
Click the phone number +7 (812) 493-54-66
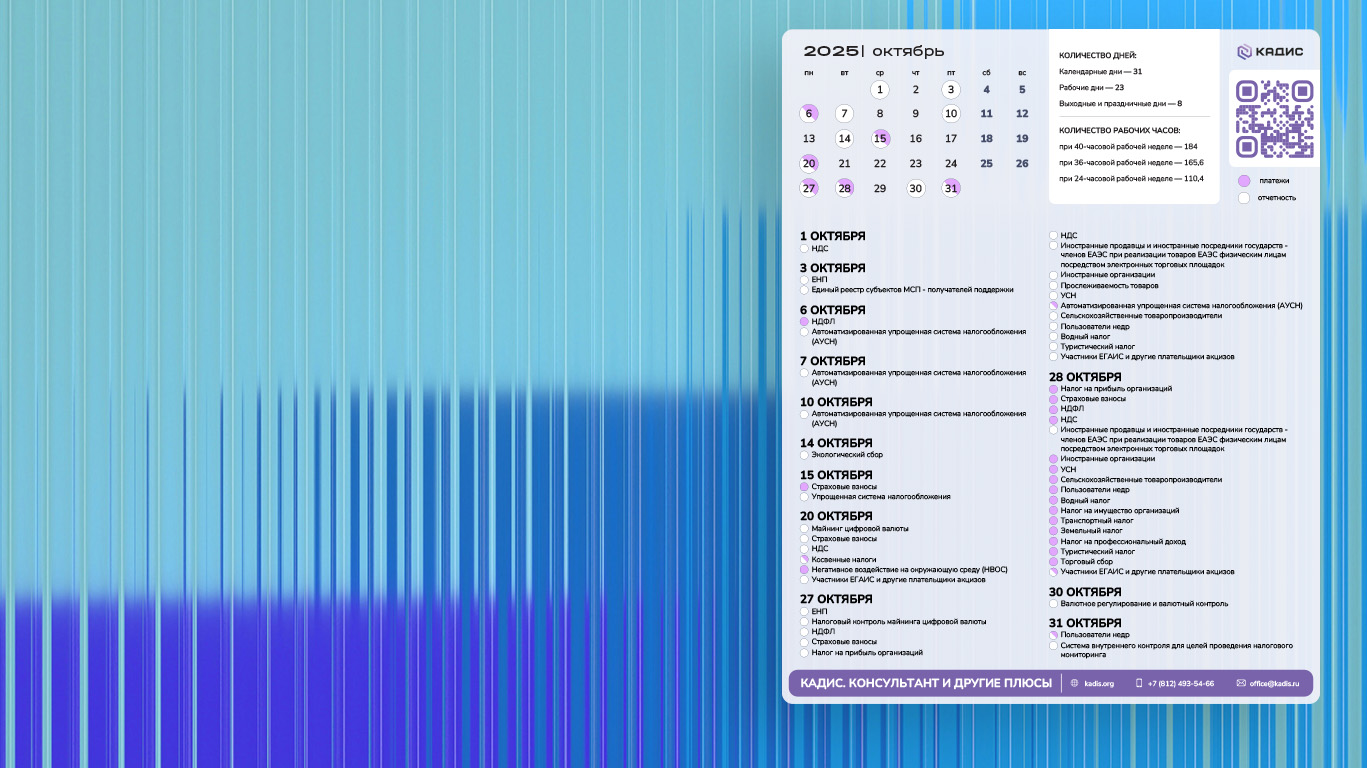(1180, 683)
